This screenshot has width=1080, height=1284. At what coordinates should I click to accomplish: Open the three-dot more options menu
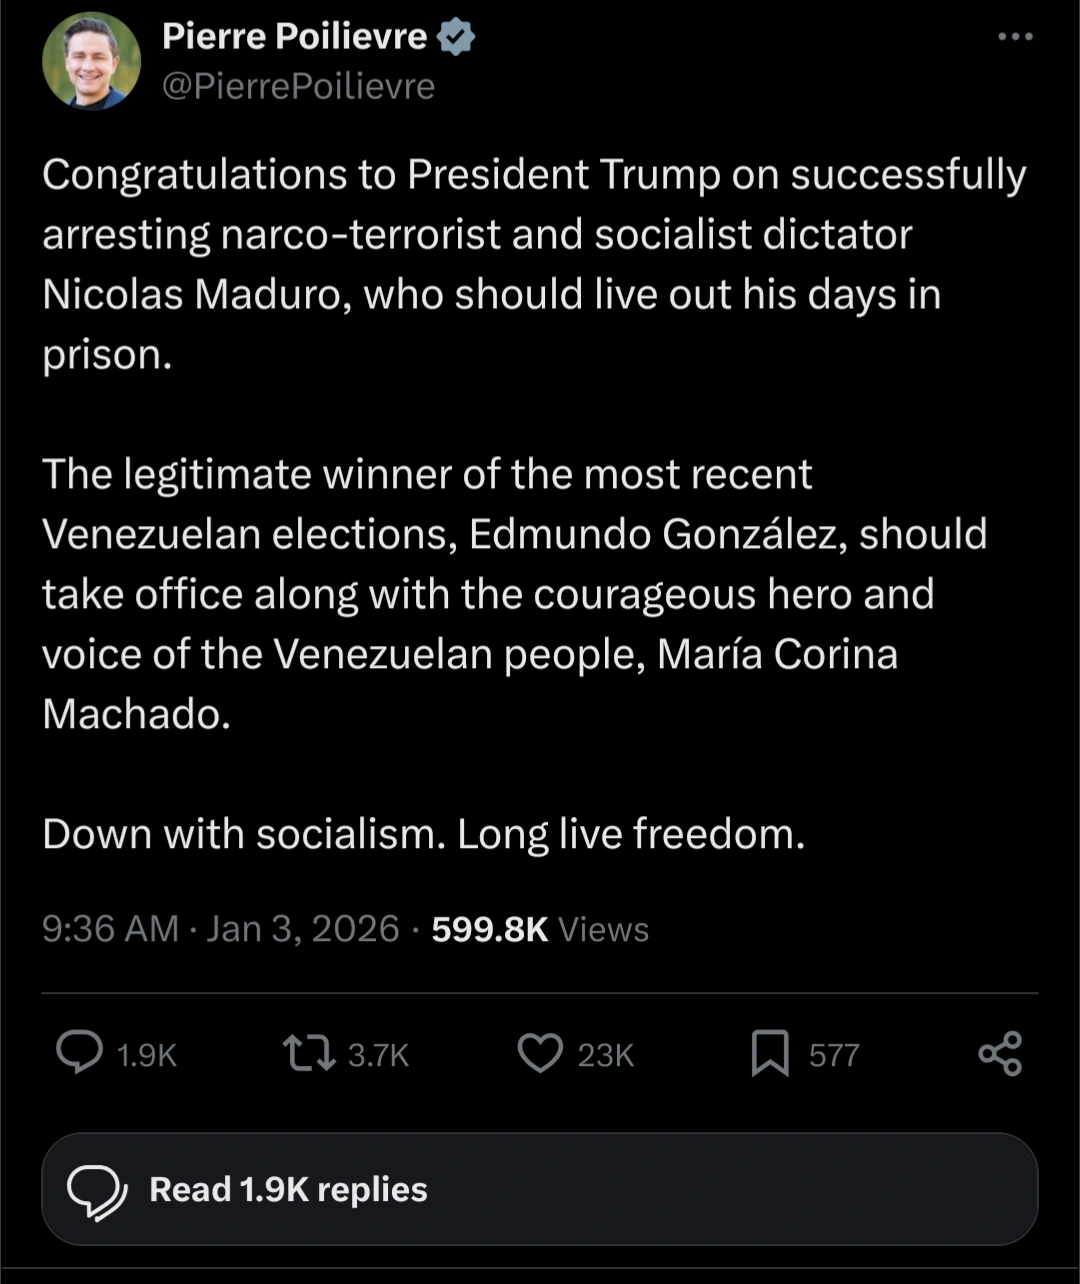pyautogui.click(x=1015, y=37)
